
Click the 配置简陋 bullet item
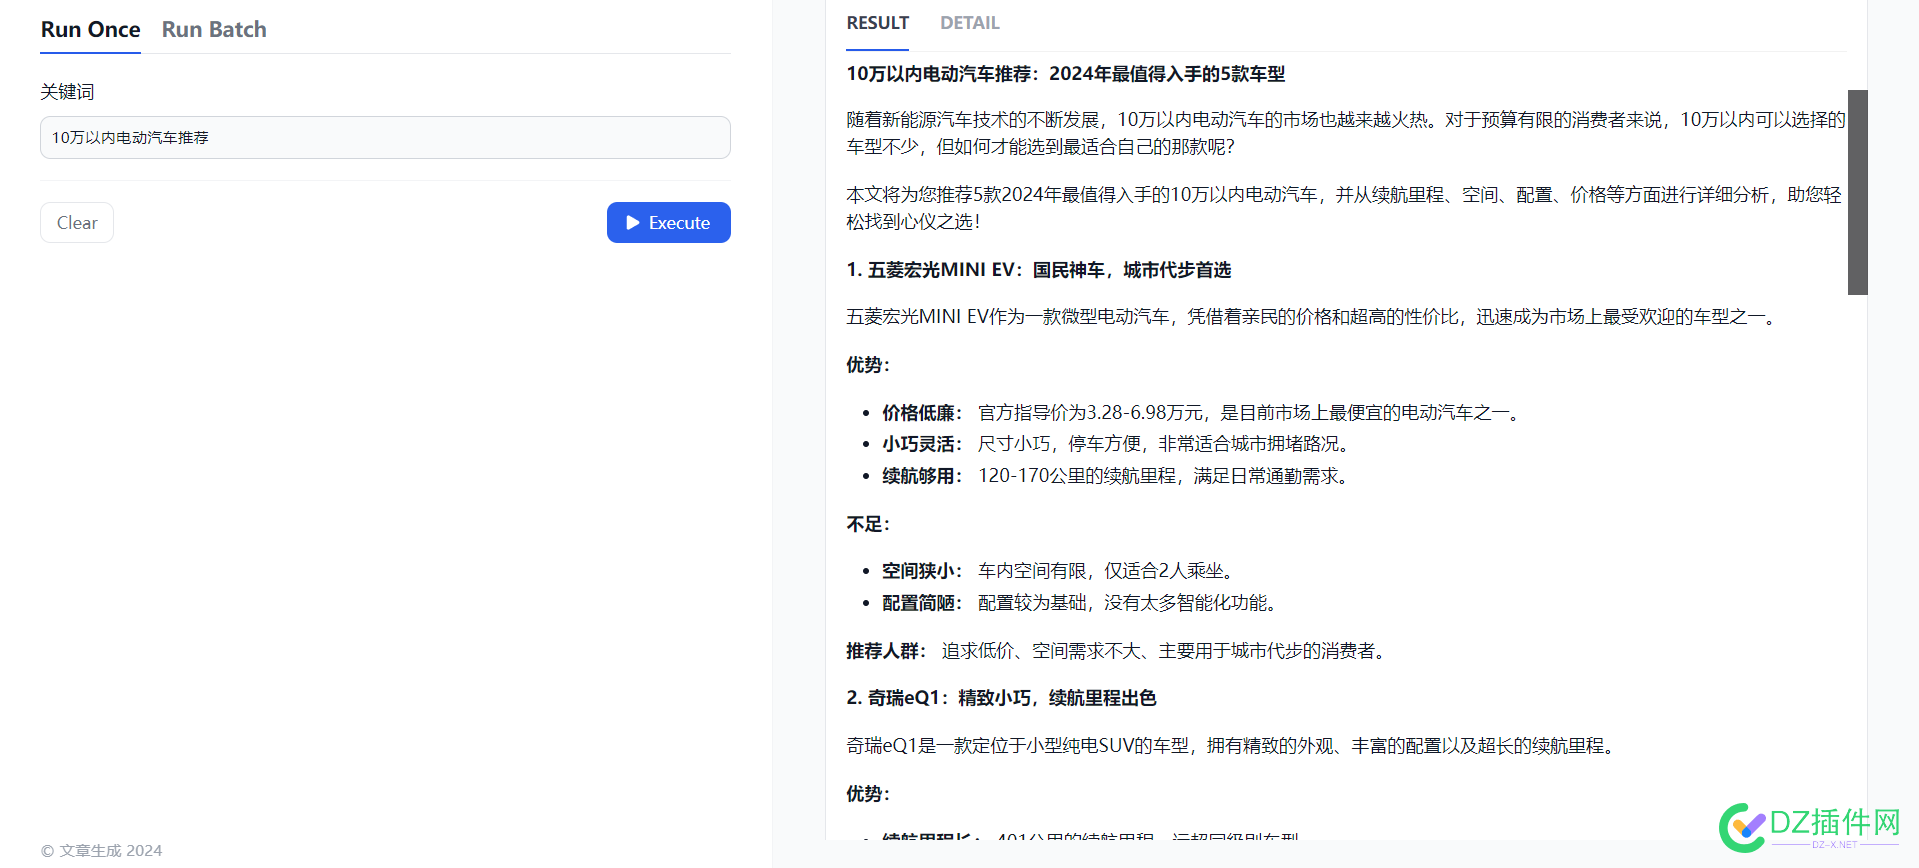pos(1082,603)
